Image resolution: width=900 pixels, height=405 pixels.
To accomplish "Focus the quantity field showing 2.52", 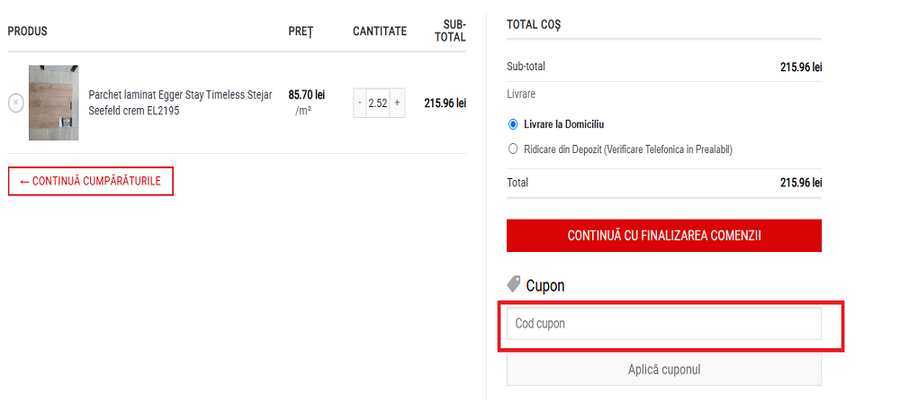I will coord(377,102).
